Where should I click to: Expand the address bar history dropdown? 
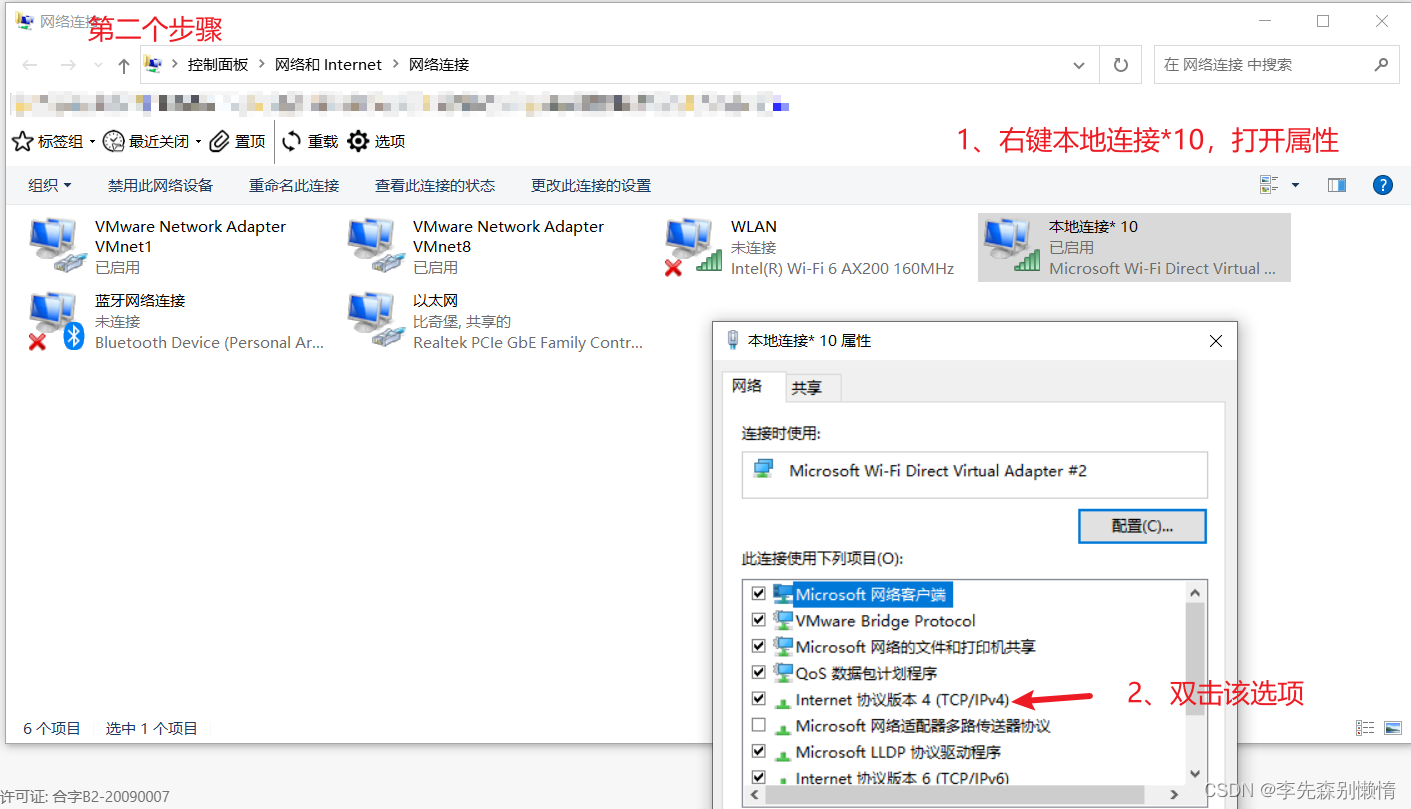pos(1079,65)
